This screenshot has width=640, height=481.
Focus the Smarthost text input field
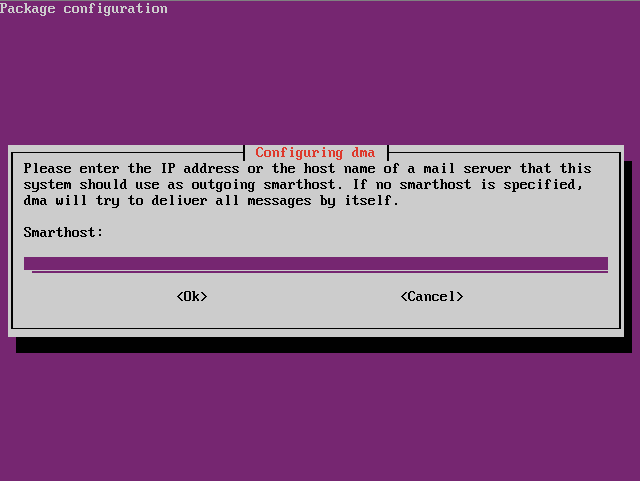tap(316, 264)
